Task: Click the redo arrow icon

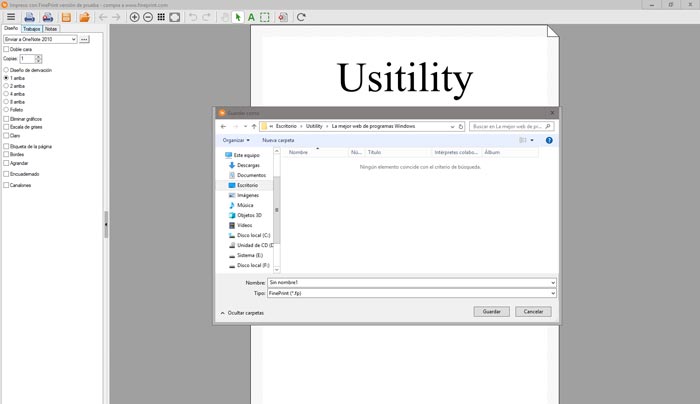Action: coord(206,17)
